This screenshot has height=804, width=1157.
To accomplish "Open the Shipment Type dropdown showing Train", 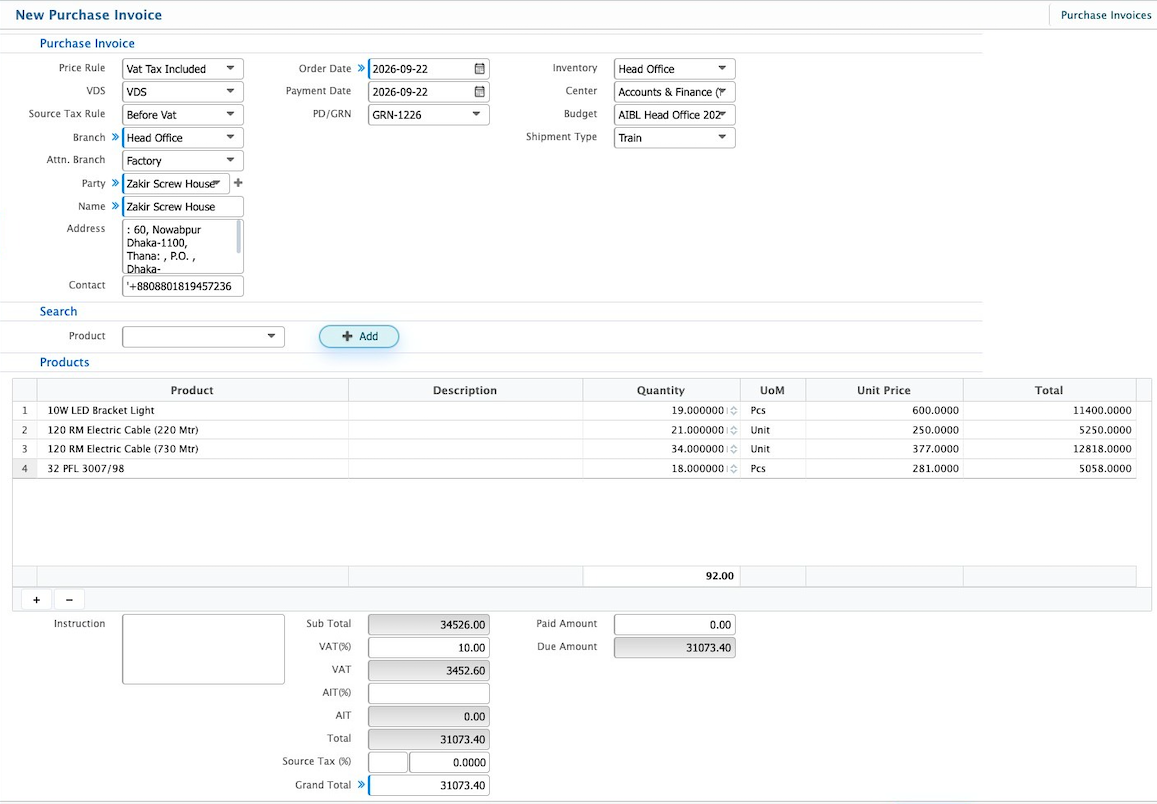I will pos(674,137).
